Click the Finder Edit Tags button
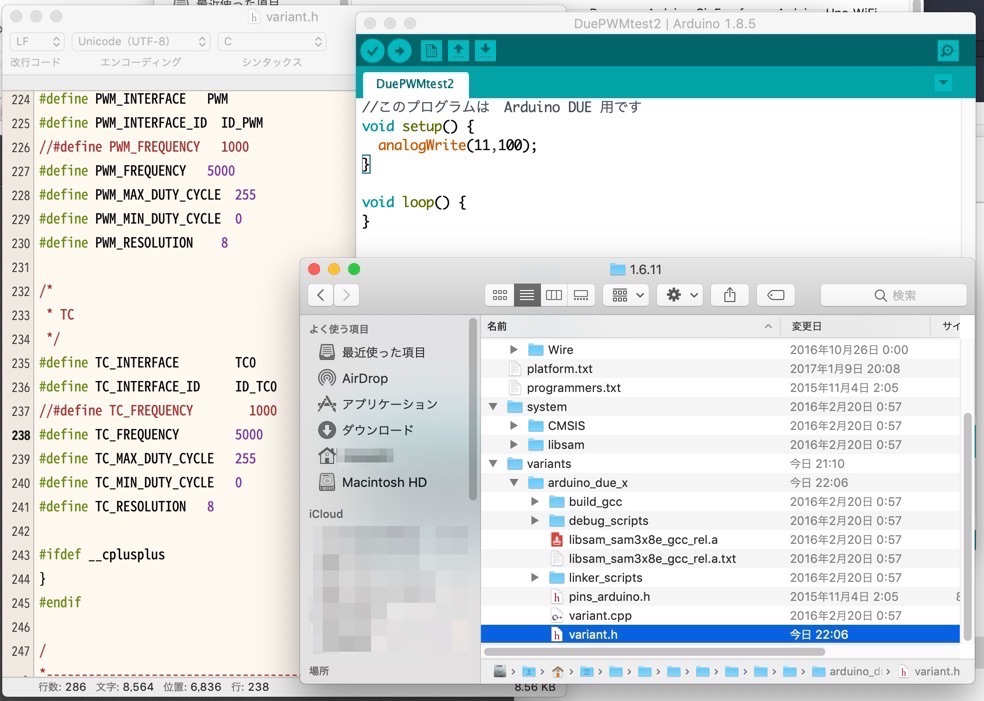 pyautogui.click(x=776, y=295)
